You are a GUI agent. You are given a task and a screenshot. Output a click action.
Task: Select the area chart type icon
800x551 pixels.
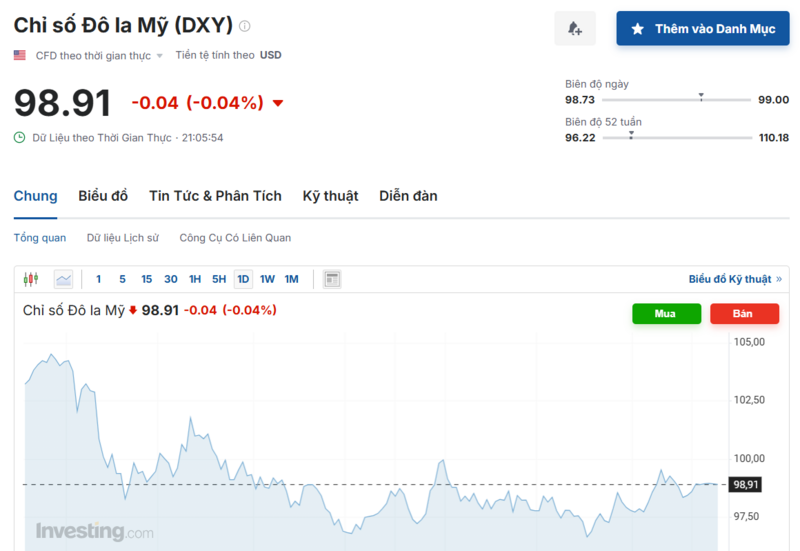pos(63,279)
